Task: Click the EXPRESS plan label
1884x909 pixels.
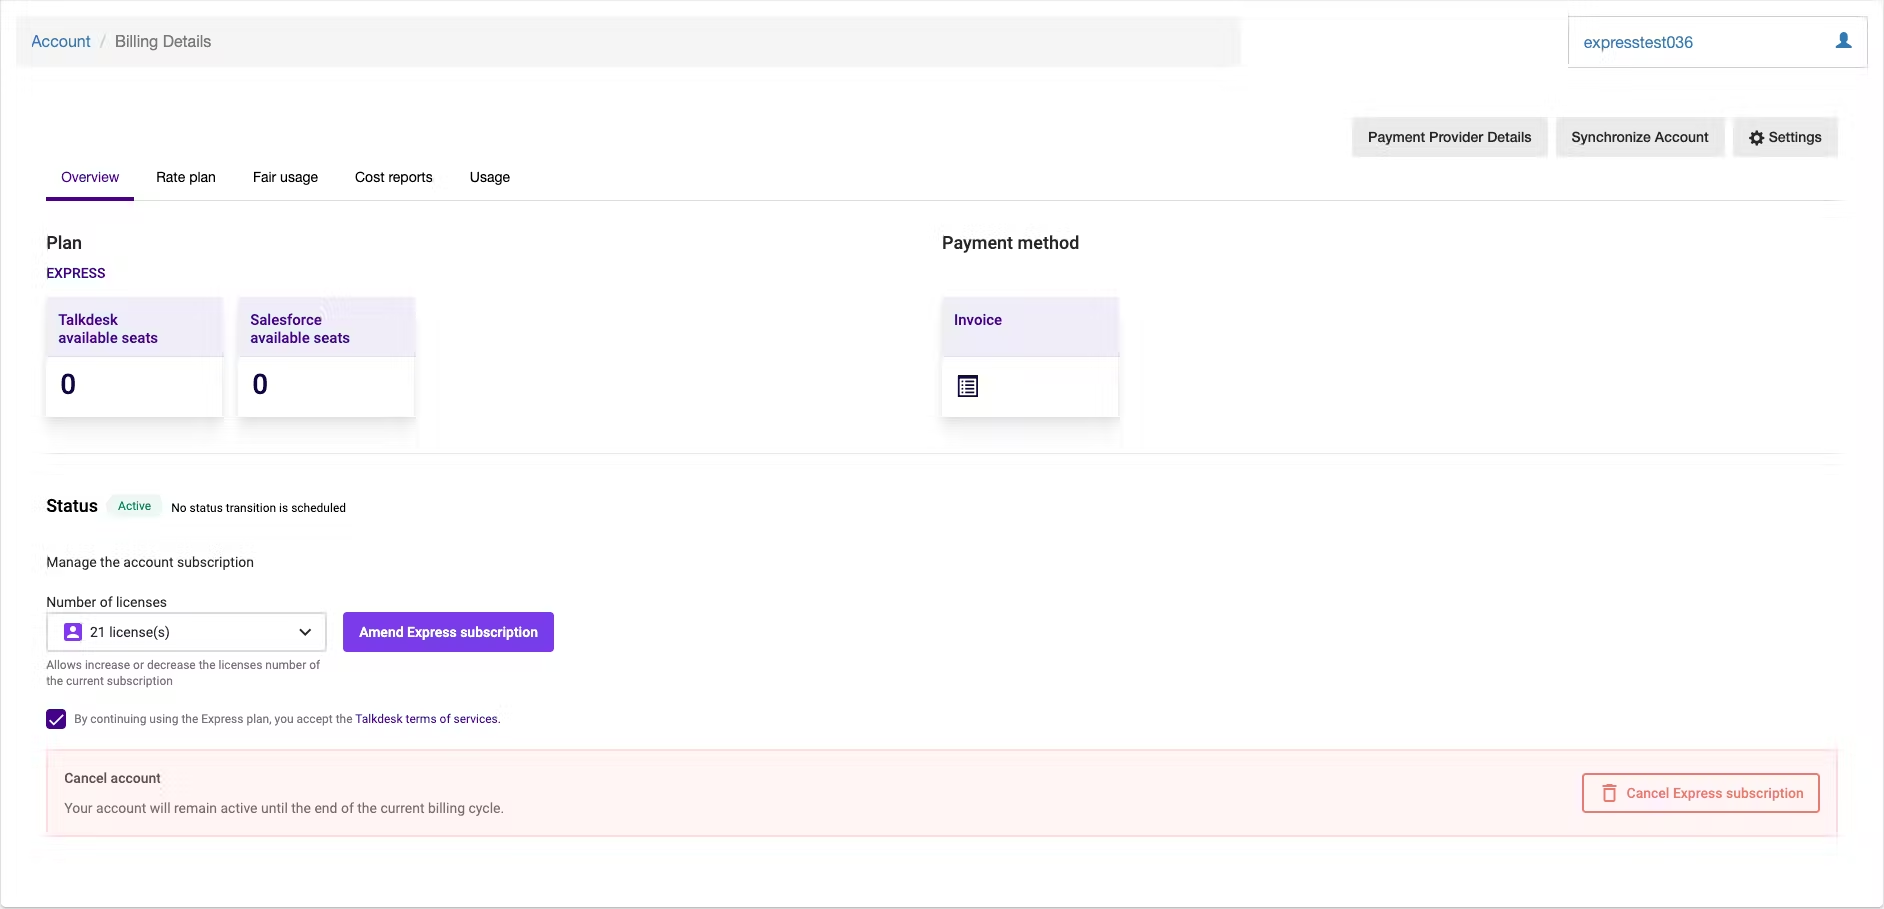Action: coord(76,273)
